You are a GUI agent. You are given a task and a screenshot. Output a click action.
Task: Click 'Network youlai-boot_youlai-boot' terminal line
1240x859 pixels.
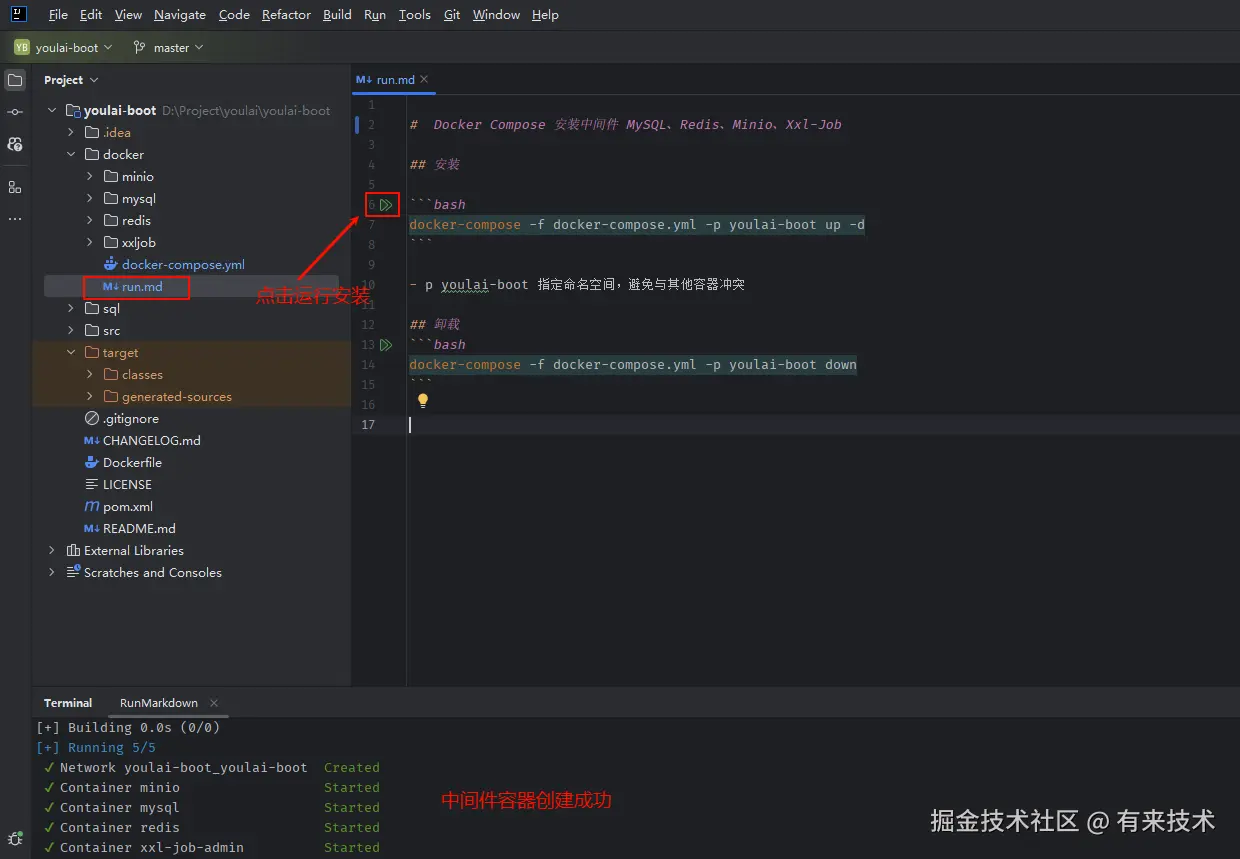[x=183, y=767]
